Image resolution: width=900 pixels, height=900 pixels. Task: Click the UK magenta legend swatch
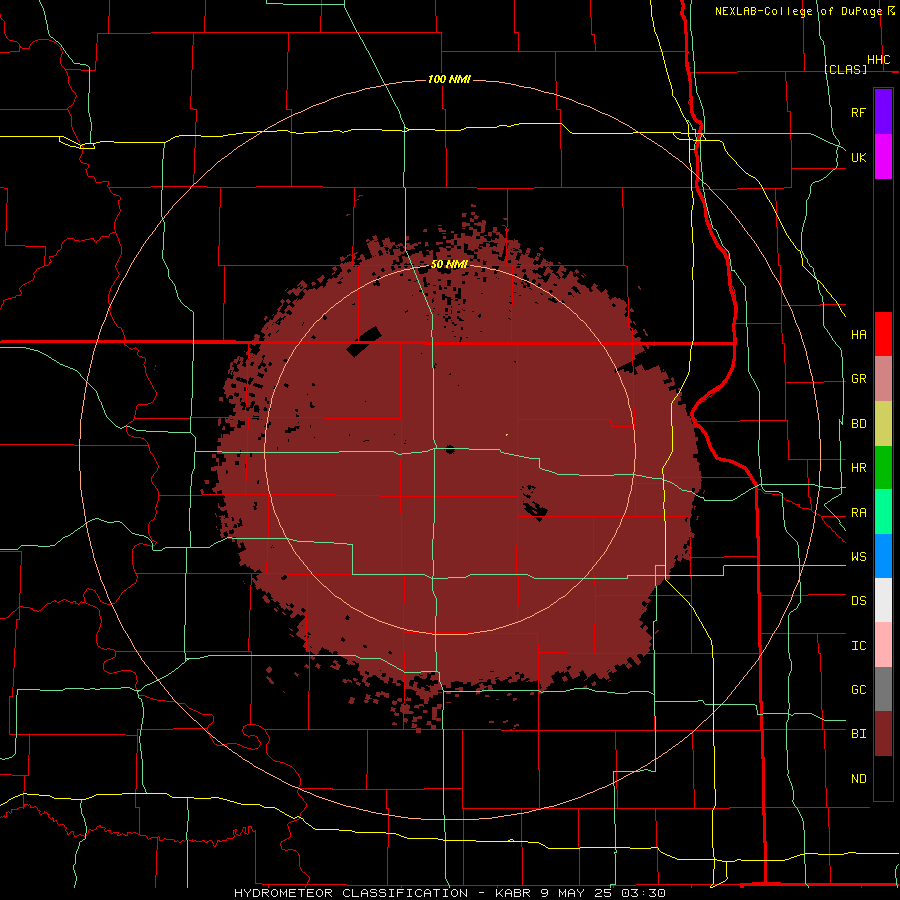[883, 157]
